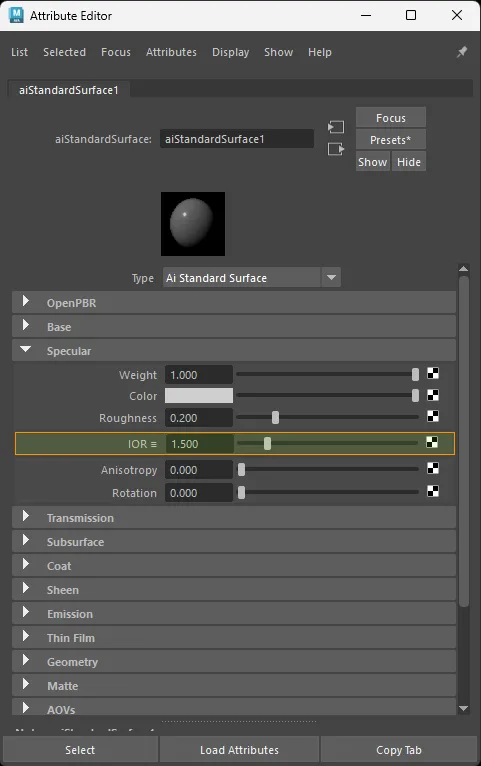The image size is (481, 766).
Task: Click the Roughness slider handle
Action: tap(275, 417)
